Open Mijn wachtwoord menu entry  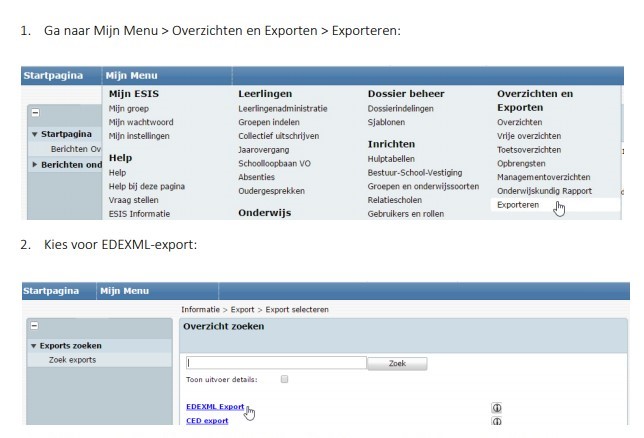pyautogui.click(x=141, y=122)
